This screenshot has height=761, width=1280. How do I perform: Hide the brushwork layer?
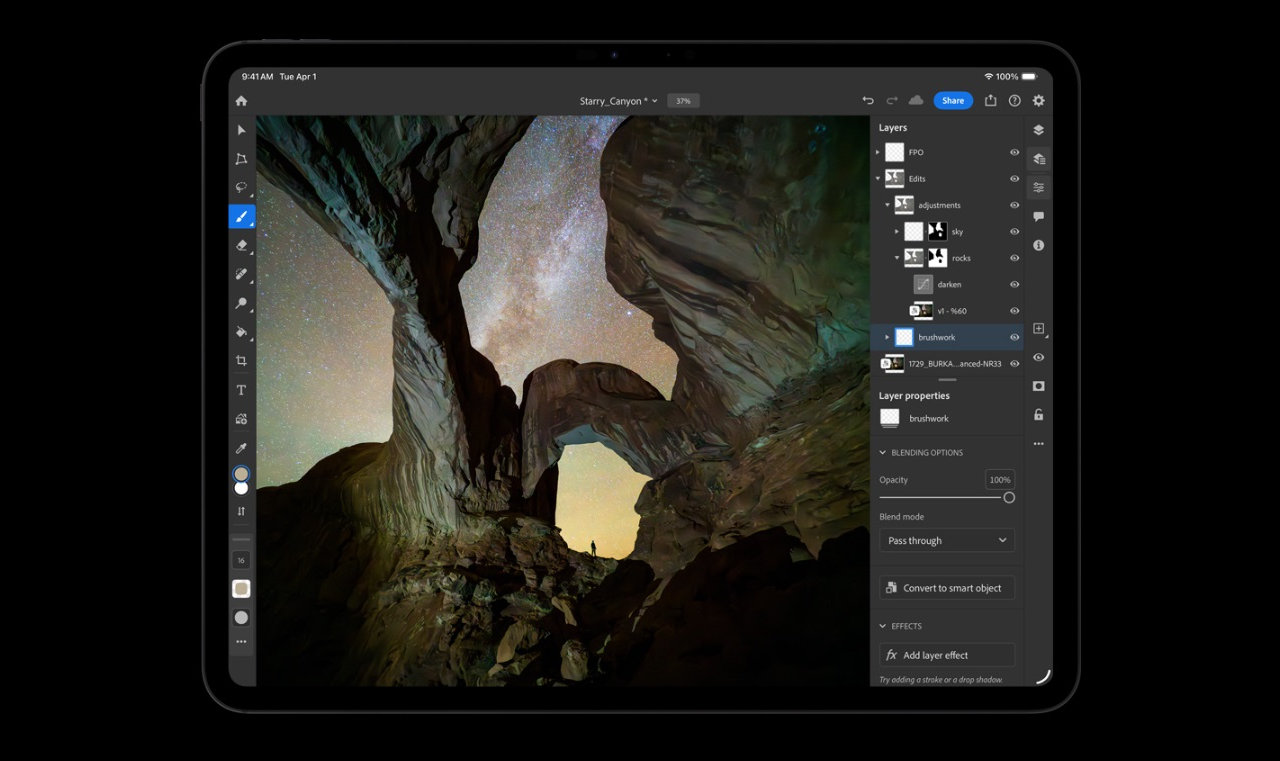1014,337
